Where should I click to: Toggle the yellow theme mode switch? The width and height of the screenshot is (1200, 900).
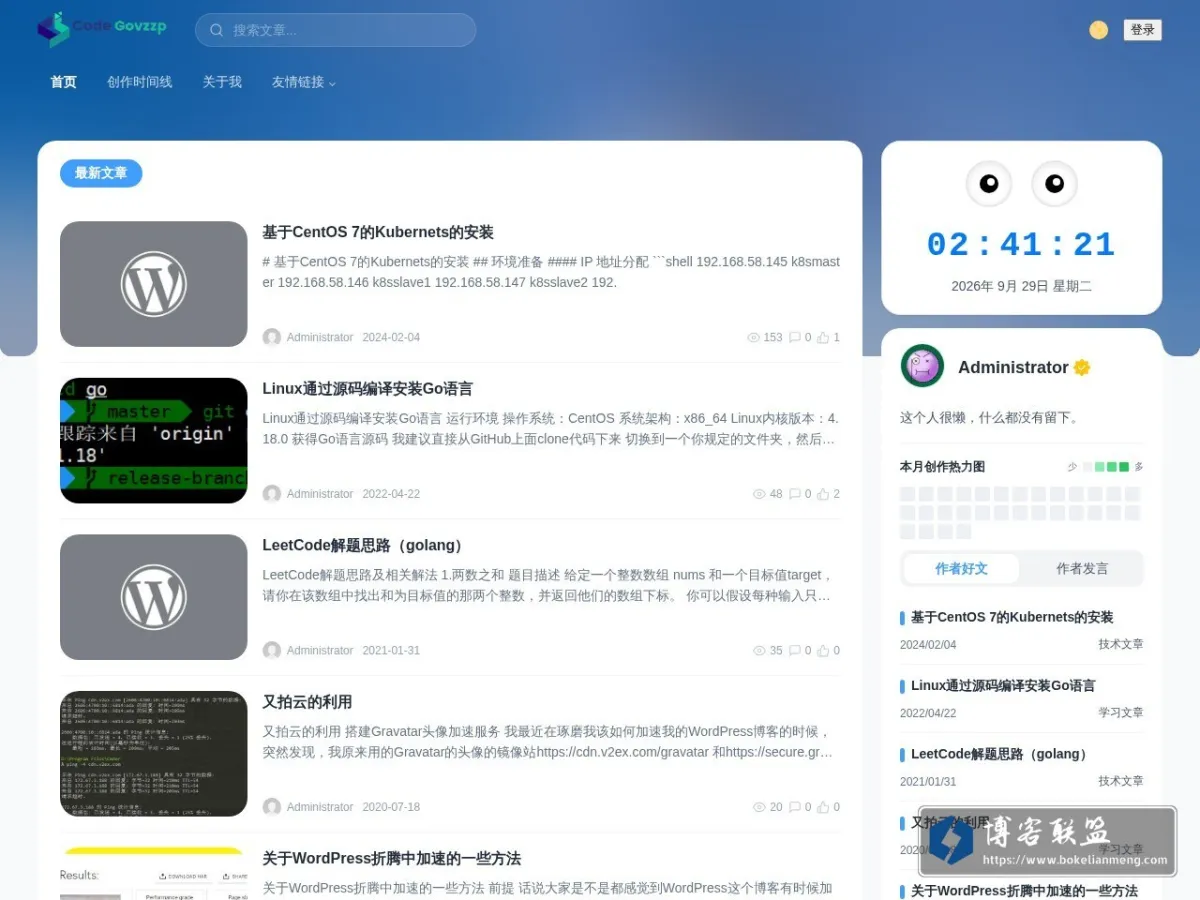1098,30
